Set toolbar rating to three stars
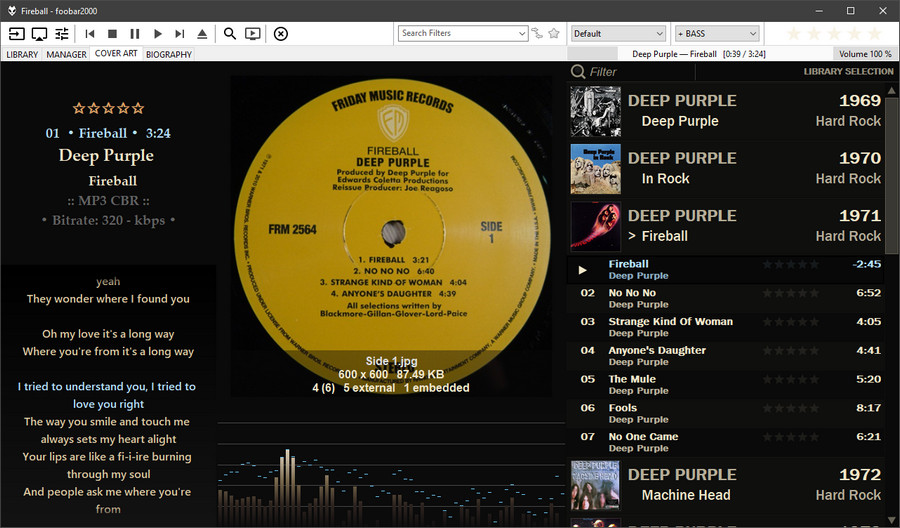The width and height of the screenshot is (900, 528). point(834,33)
